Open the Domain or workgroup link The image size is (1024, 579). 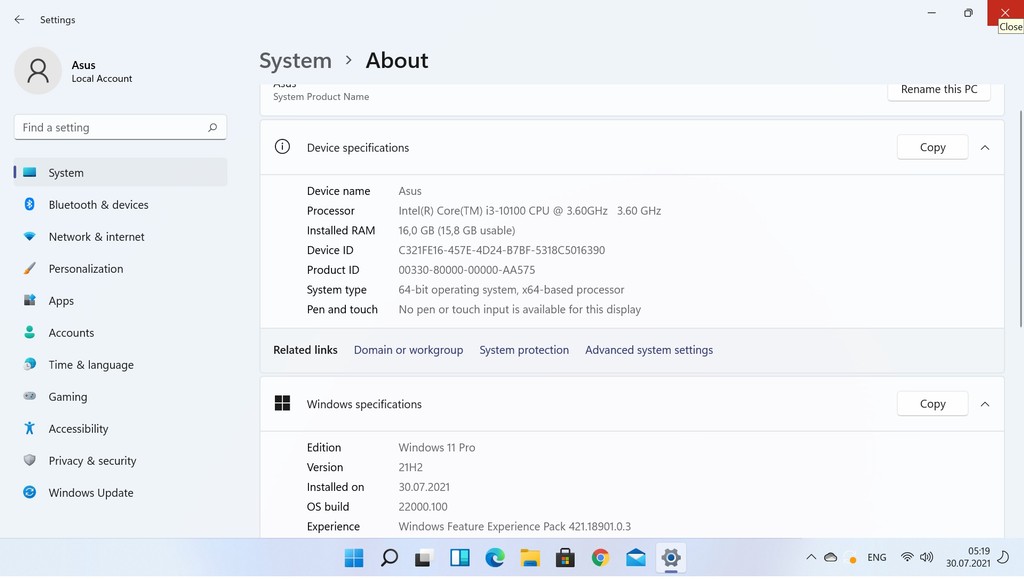coord(408,350)
